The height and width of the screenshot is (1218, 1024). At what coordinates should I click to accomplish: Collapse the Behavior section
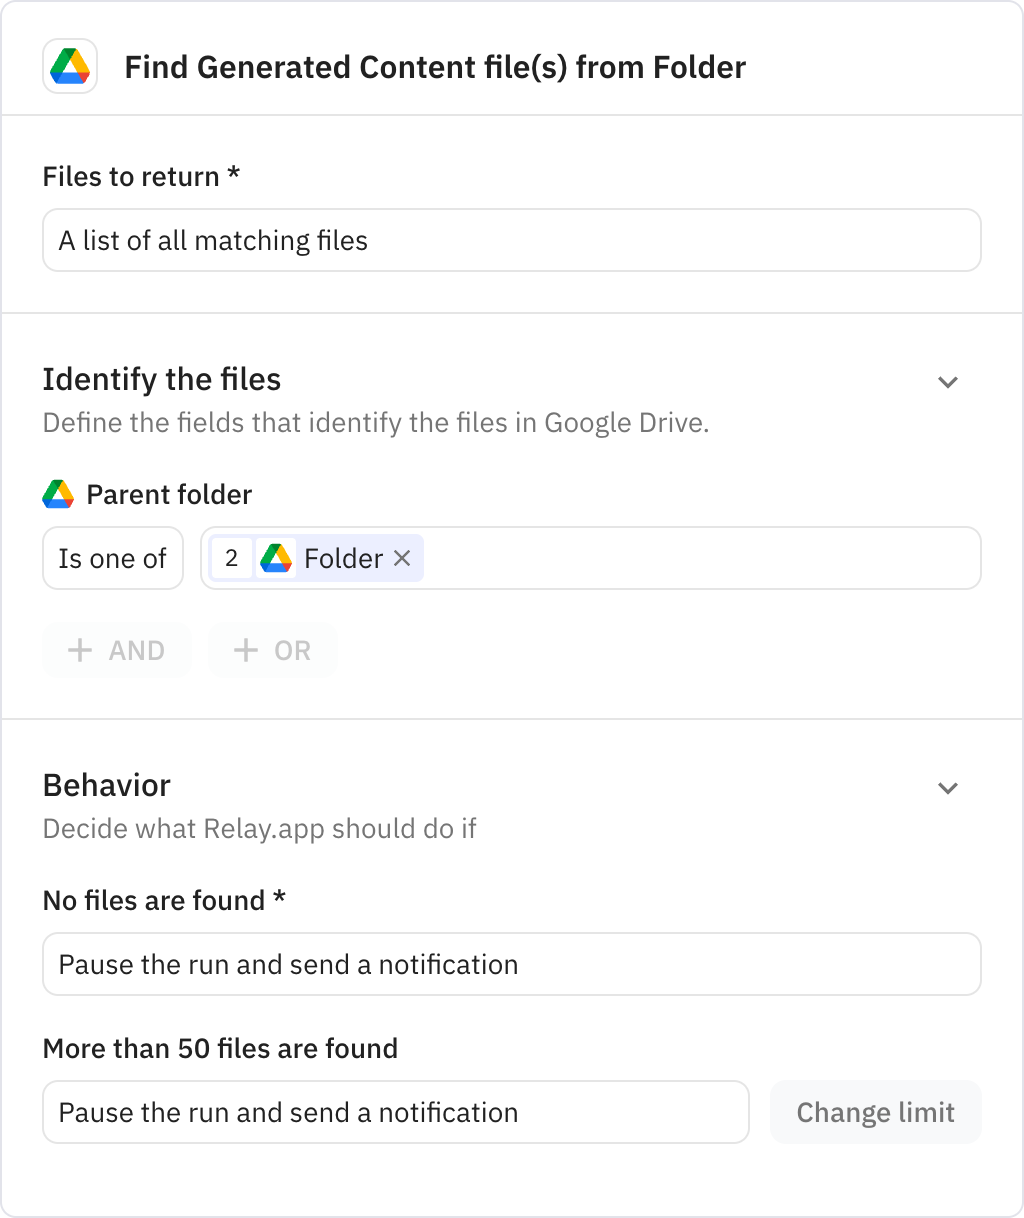[x=948, y=788]
